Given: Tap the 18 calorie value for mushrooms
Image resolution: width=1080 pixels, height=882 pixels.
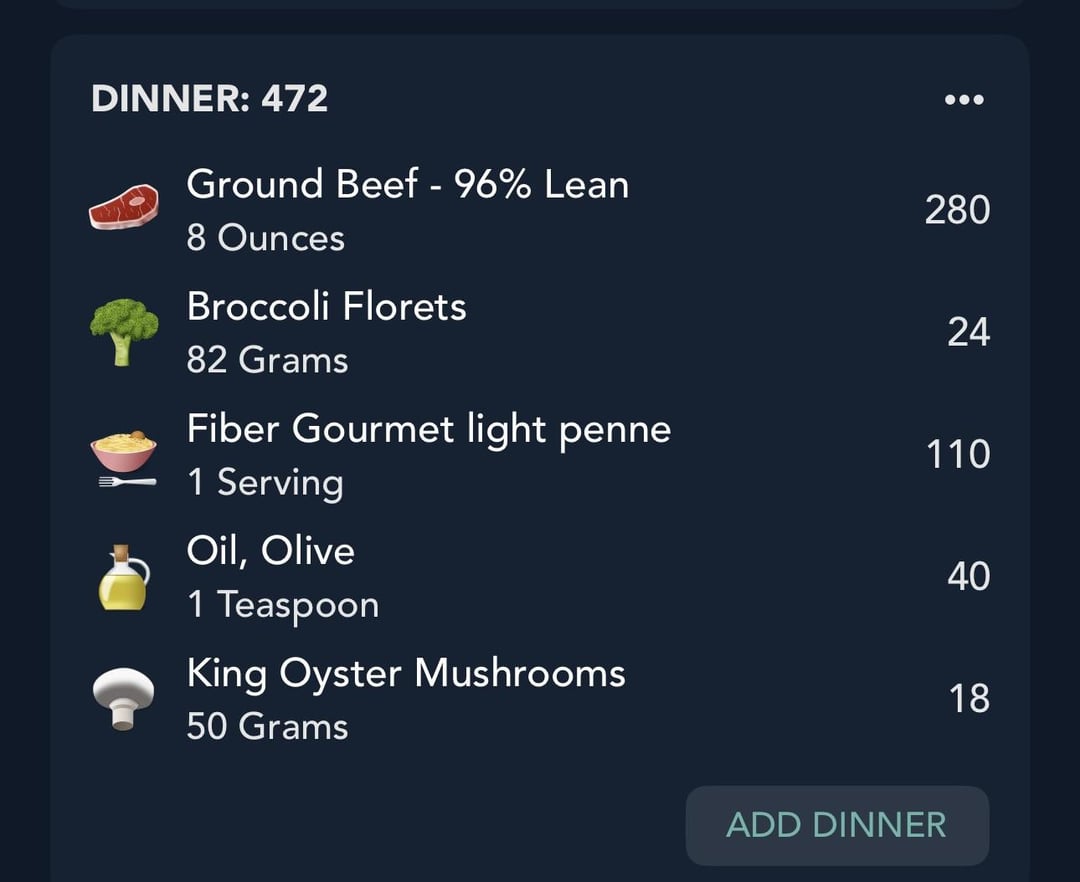Looking at the screenshot, I should 969,699.
